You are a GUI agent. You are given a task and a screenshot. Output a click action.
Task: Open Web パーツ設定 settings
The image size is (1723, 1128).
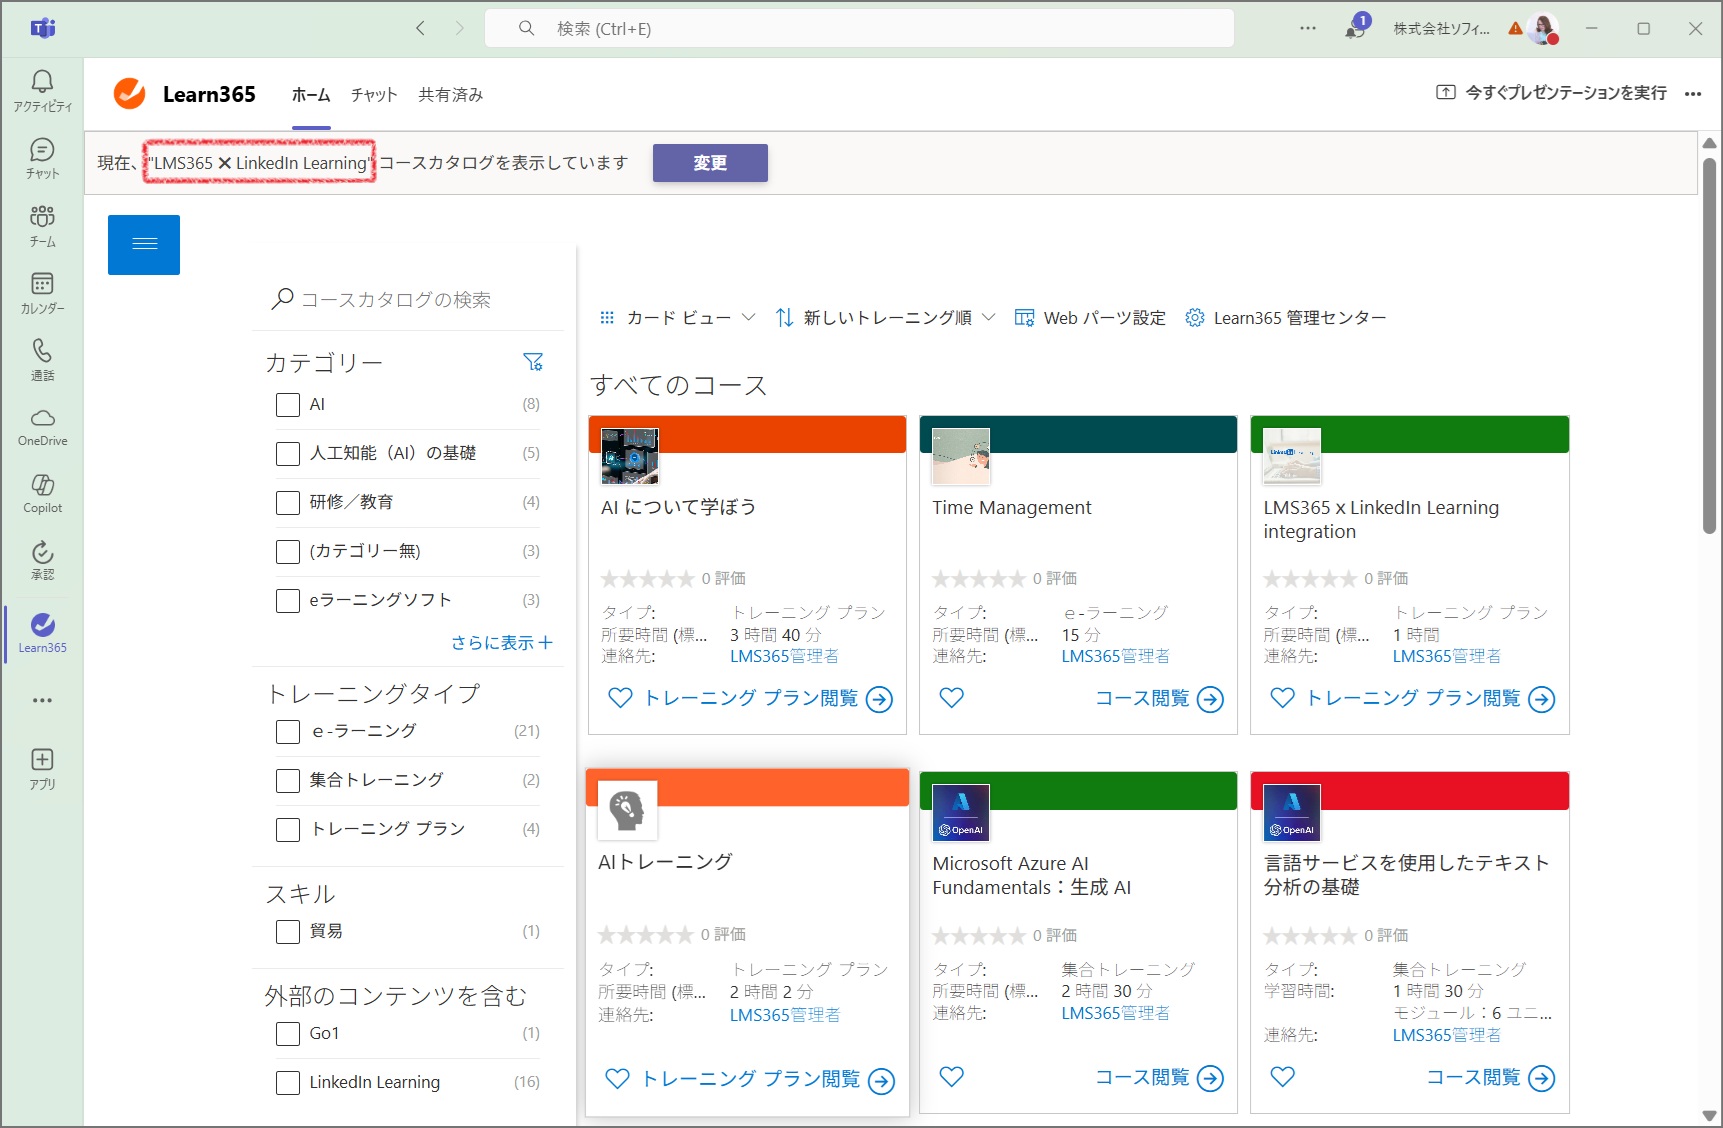(1090, 318)
